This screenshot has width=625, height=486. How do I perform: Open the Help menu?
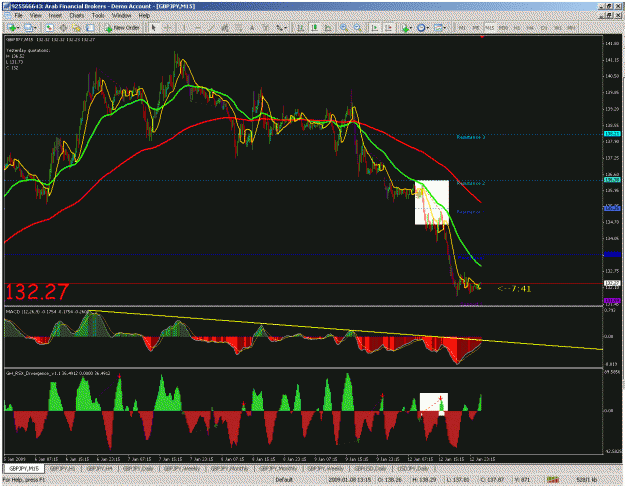click(144, 16)
